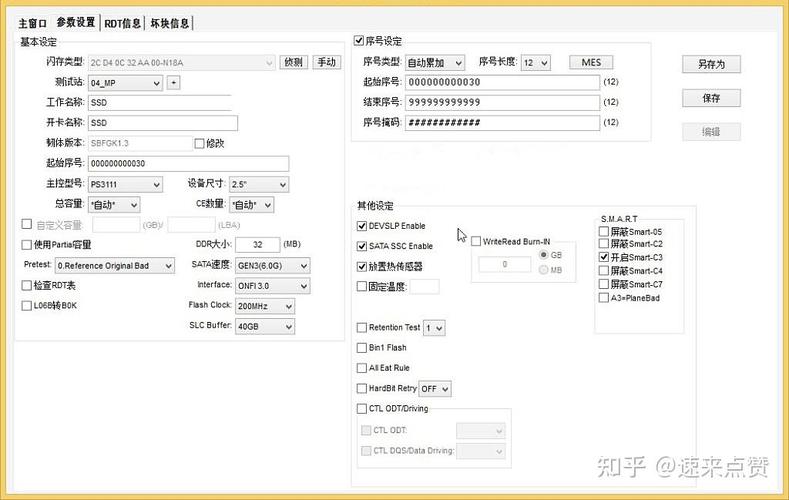
Task: Check the 使用Partial容量 checkbox
Action: pyautogui.click(x=27, y=245)
